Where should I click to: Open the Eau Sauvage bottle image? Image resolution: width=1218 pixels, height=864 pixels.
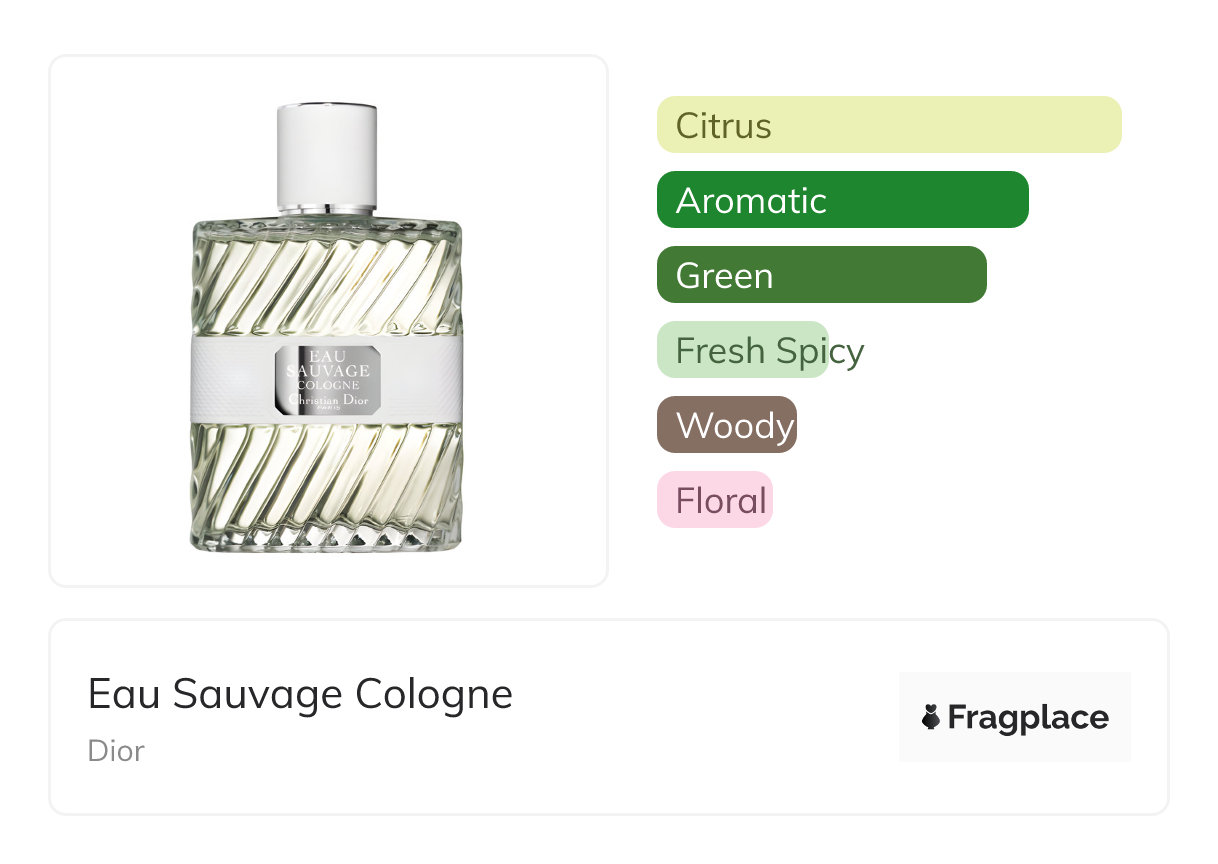327,326
